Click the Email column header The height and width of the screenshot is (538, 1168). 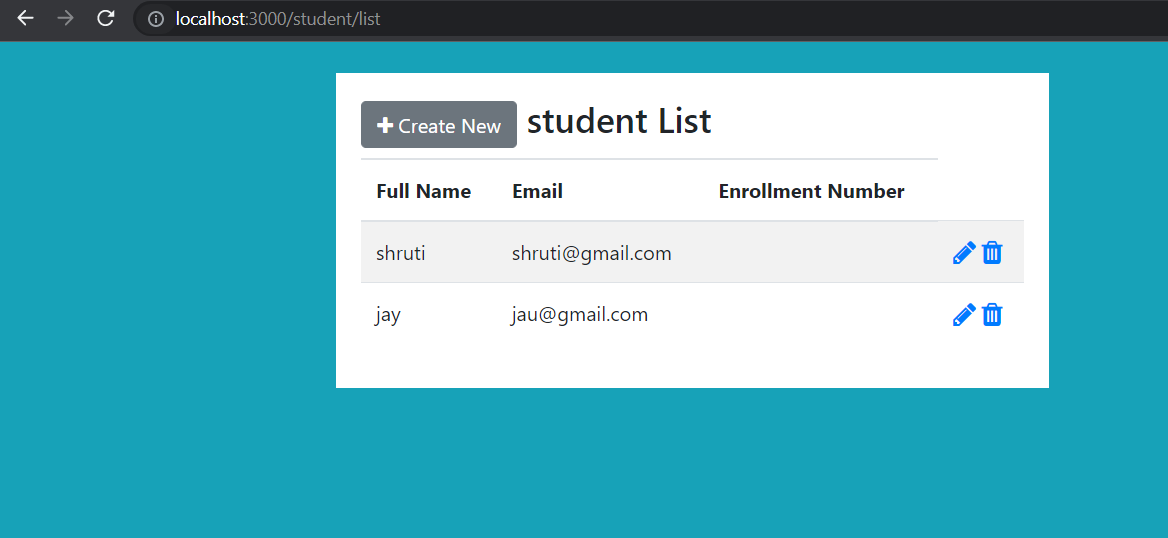[537, 191]
